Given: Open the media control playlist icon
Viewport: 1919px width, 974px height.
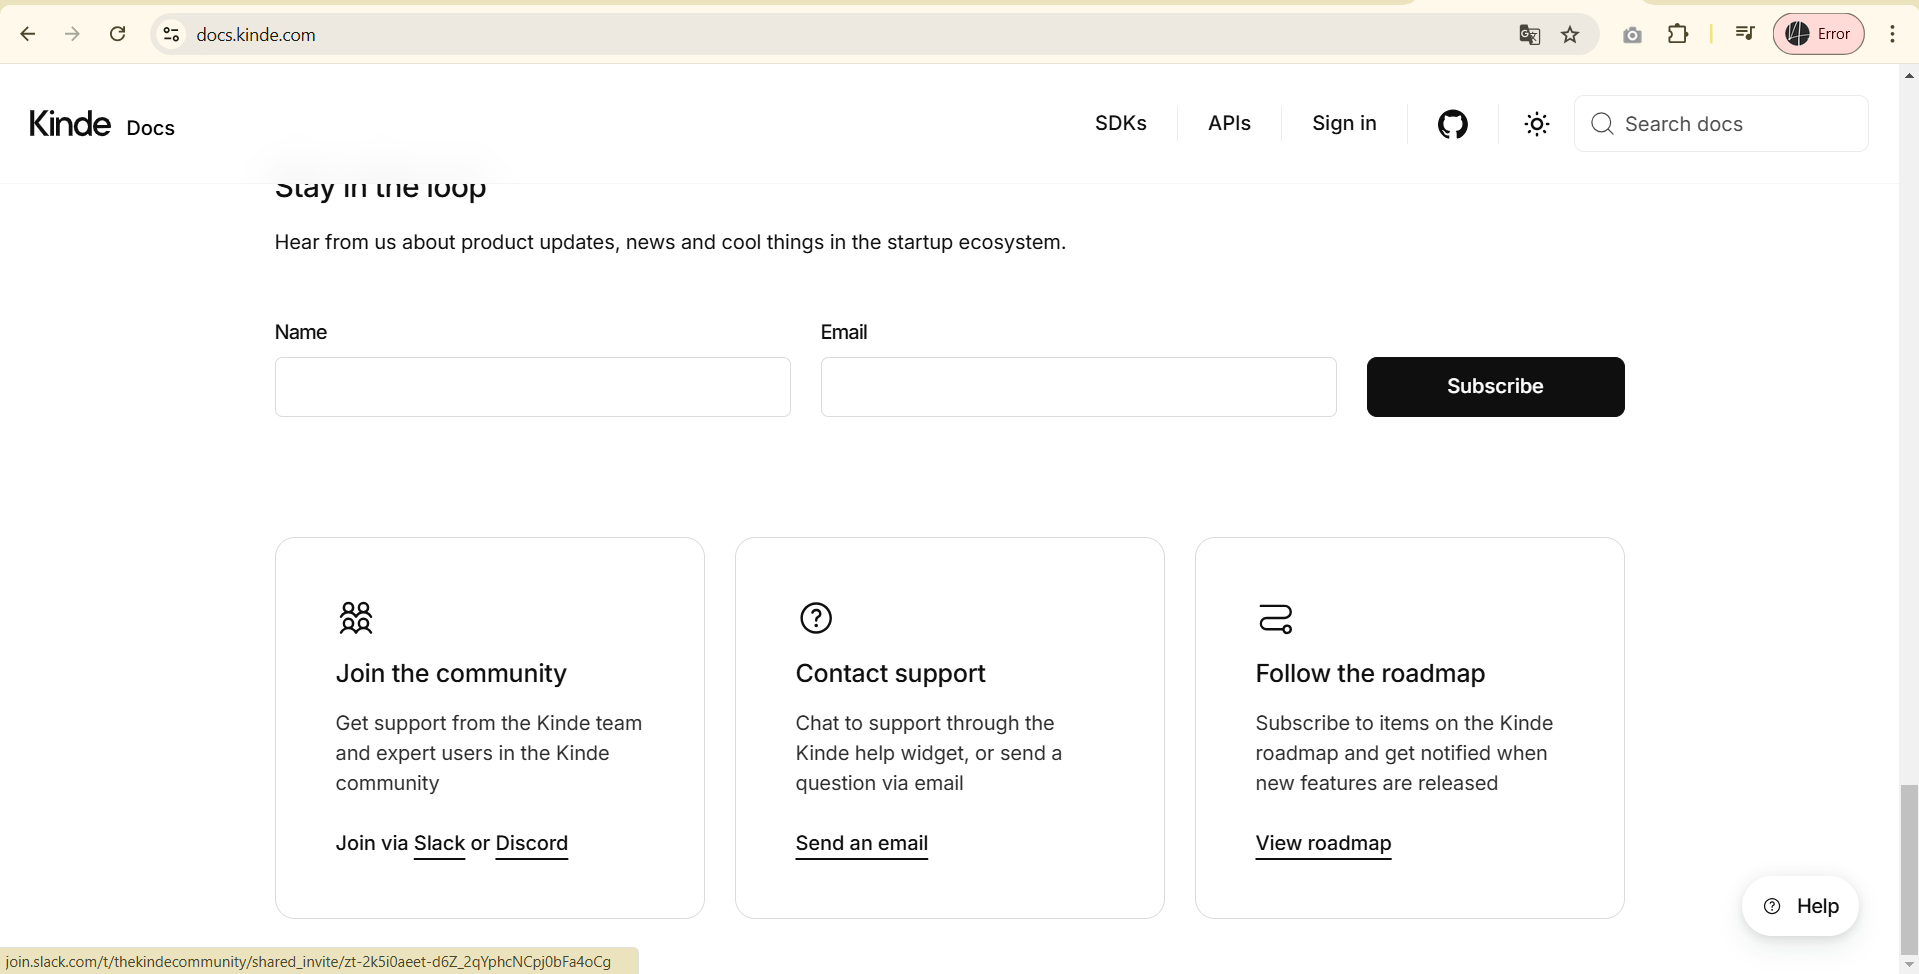Looking at the screenshot, I should pos(1745,34).
